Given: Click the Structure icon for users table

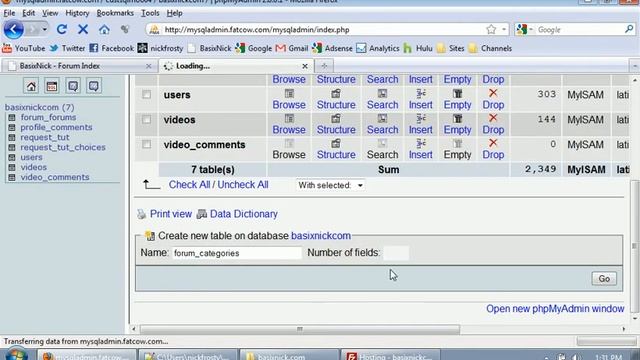Looking at the screenshot, I should coord(336,93).
